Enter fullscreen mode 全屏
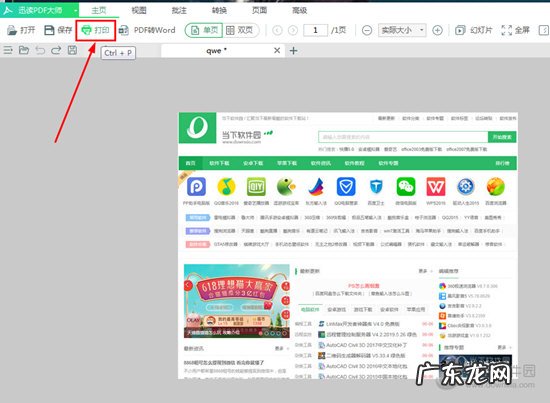 [515, 30]
